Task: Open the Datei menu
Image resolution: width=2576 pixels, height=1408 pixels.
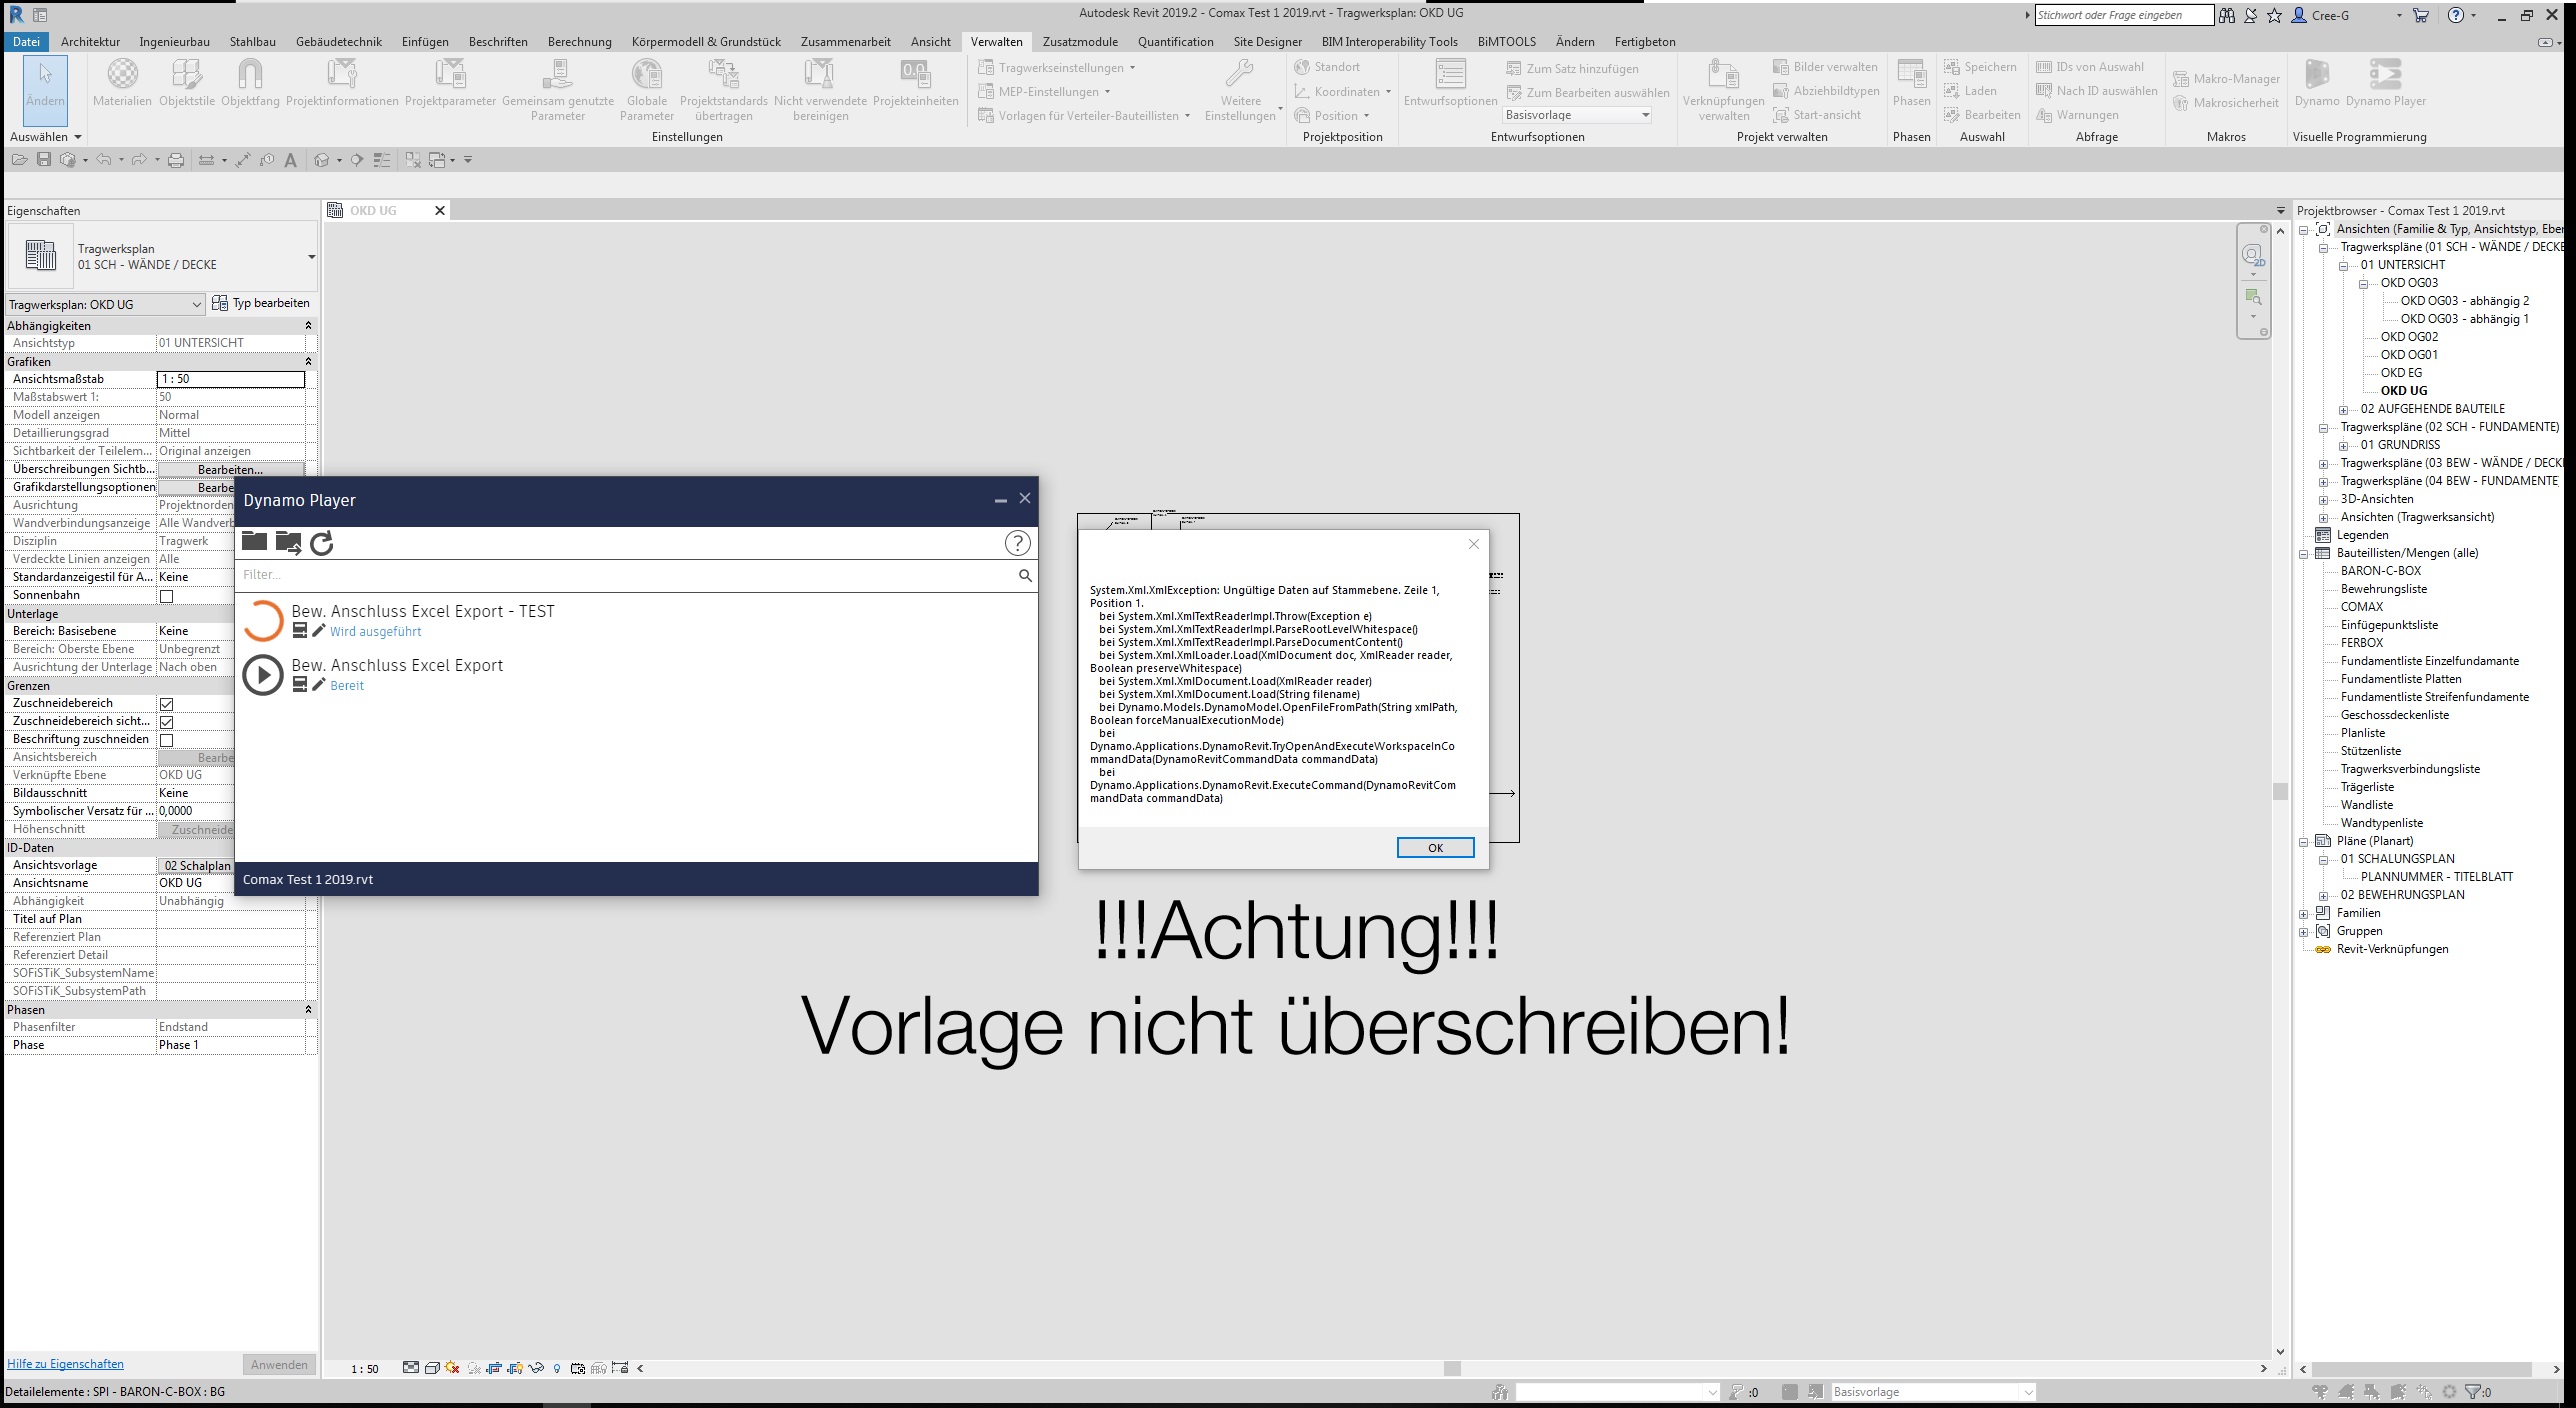Action: click(26, 42)
